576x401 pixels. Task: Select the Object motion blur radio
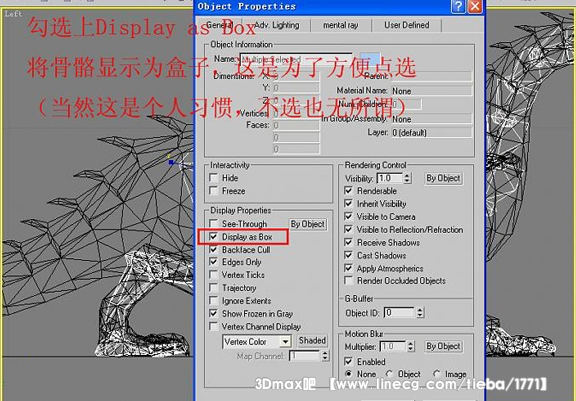389,374
